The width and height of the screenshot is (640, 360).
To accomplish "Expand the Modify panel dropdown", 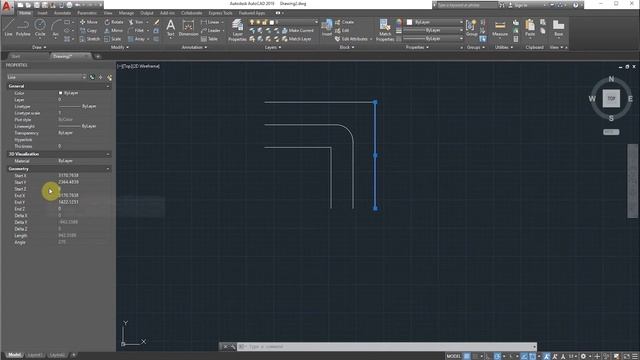I will click(120, 47).
